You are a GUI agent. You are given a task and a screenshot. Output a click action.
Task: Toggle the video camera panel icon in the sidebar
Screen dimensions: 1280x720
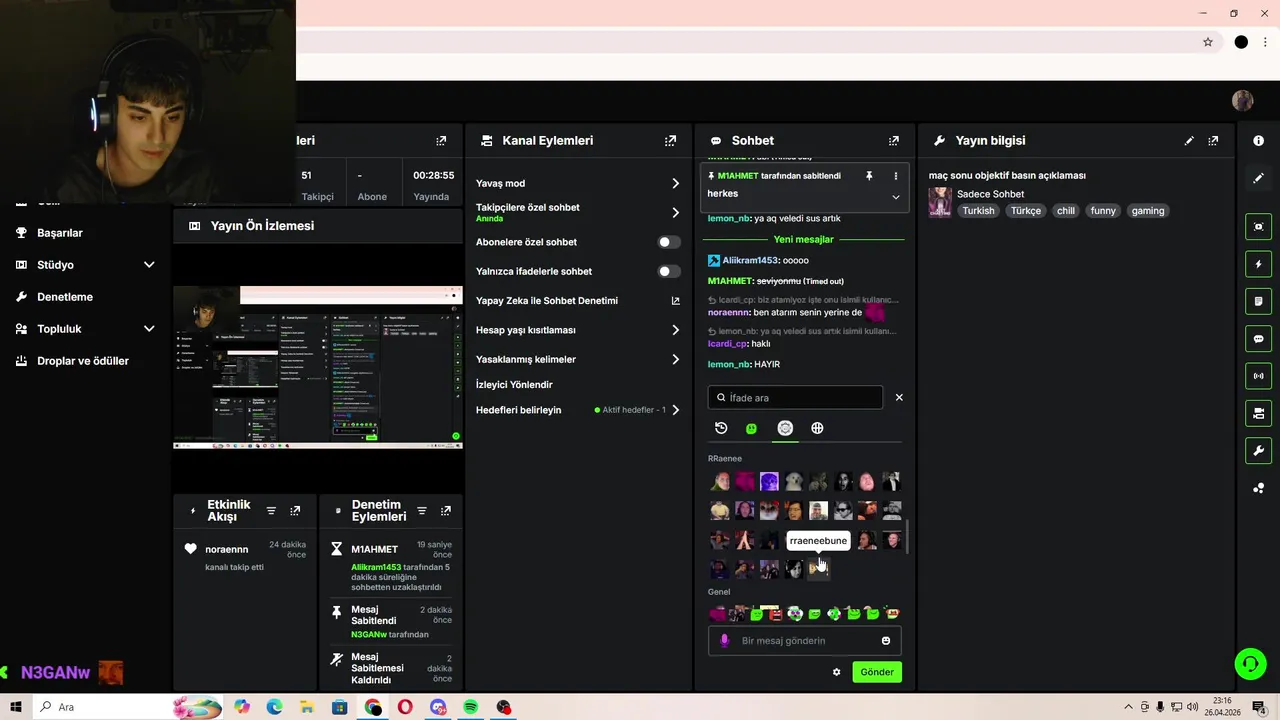pos(1258,413)
